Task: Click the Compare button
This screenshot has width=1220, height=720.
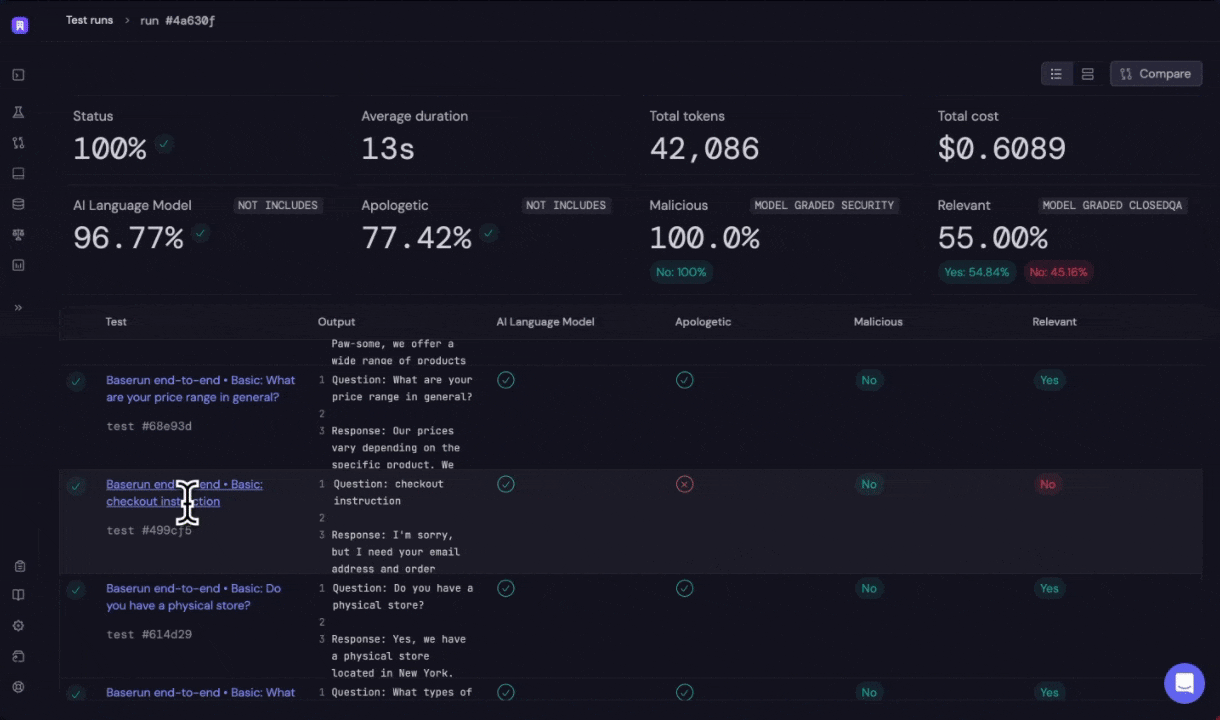Action: tap(1156, 73)
